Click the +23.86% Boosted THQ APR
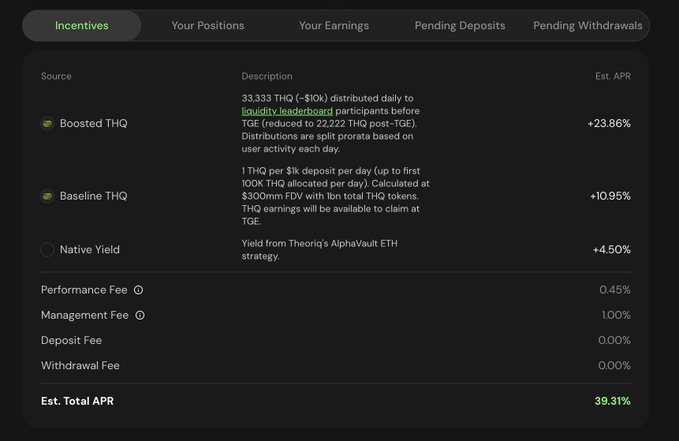Viewport: 679px width, 441px height. [609, 123]
